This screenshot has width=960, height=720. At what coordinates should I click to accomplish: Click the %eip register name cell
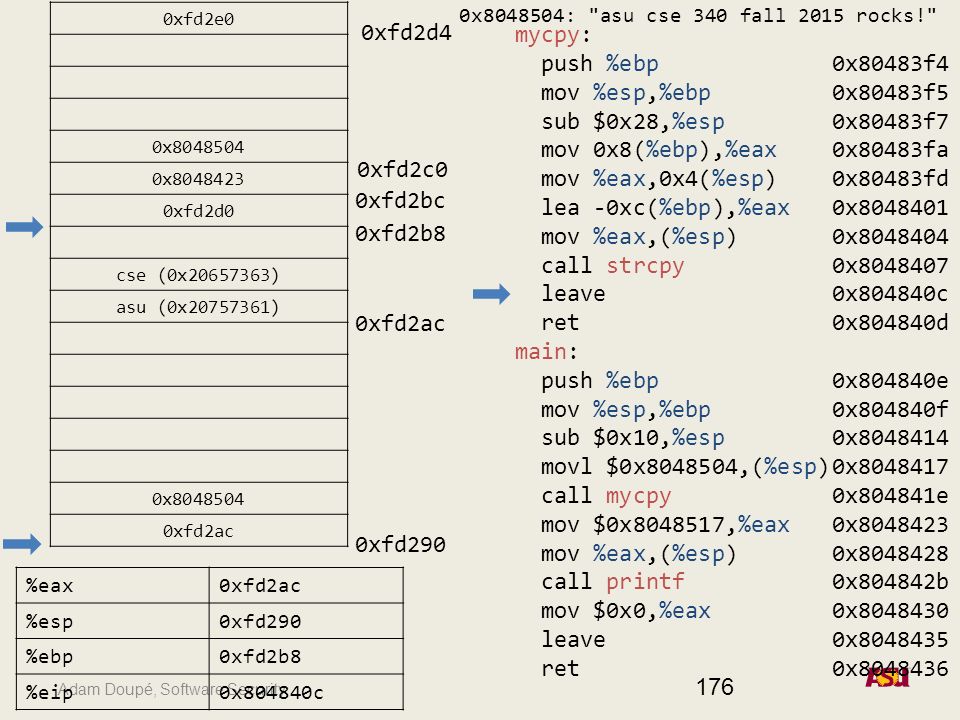113,692
